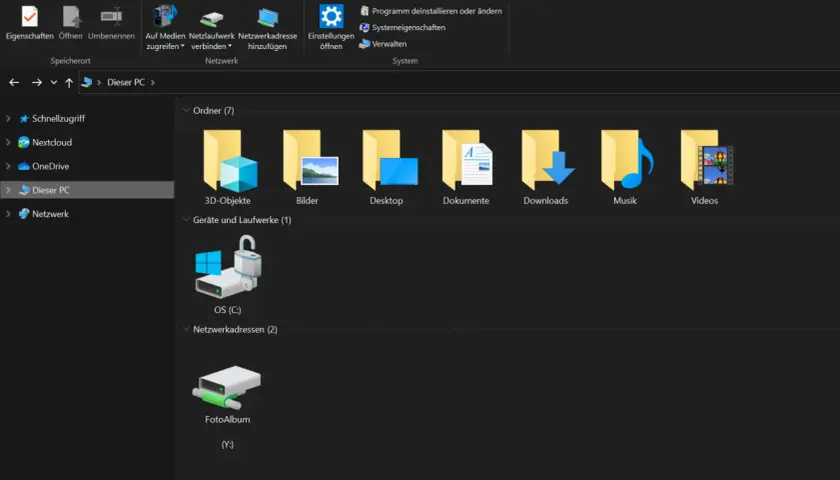840x480 pixels.
Task: Select the Bilder folder icon
Action: point(310,160)
